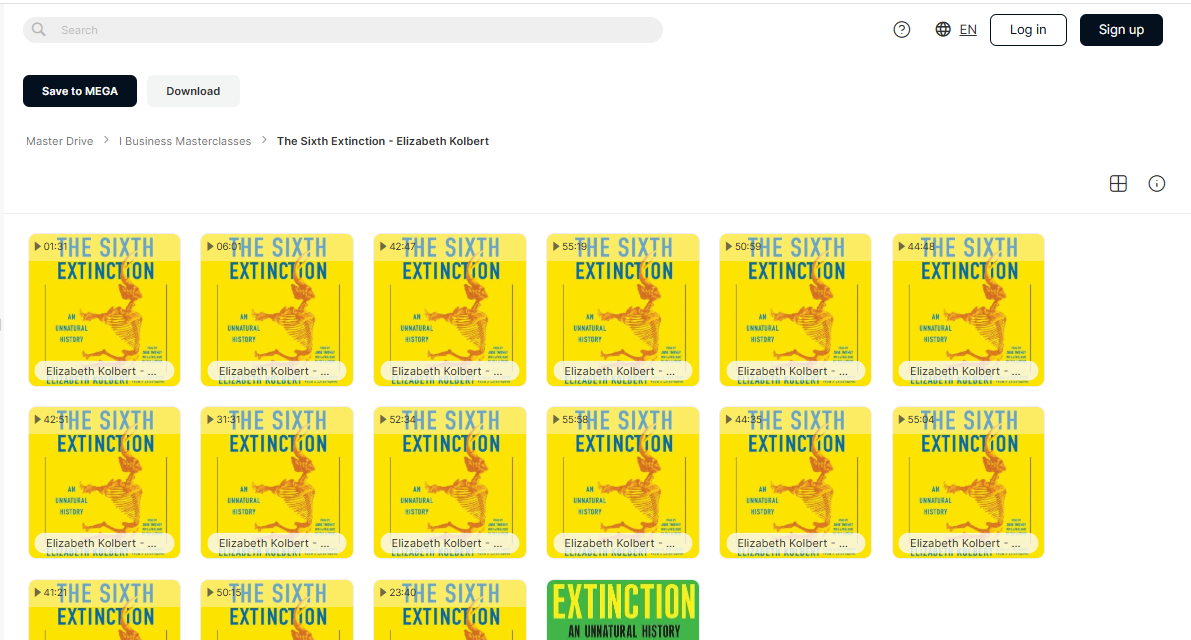Open the audio thumbnail with duration 31:31

pos(277,482)
